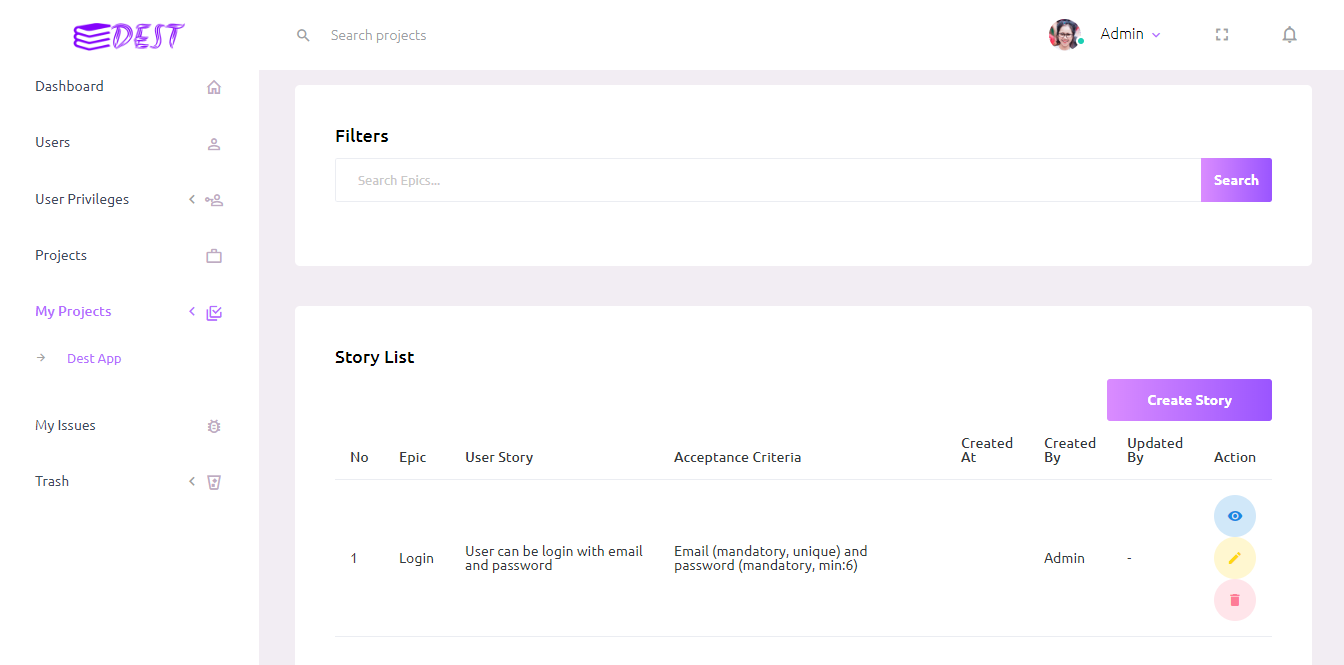Click the No column header
Image resolution: width=1344 pixels, height=665 pixels.
[x=359, y=457]
